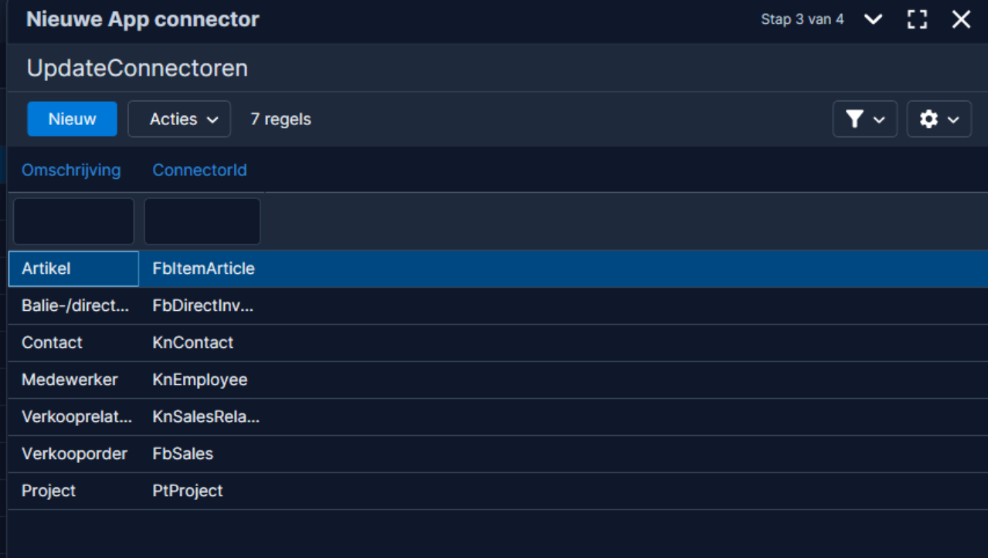Open the gear settings menu
Image resolution: width=988 pixels, height=558 pixels.
point(939,119)
